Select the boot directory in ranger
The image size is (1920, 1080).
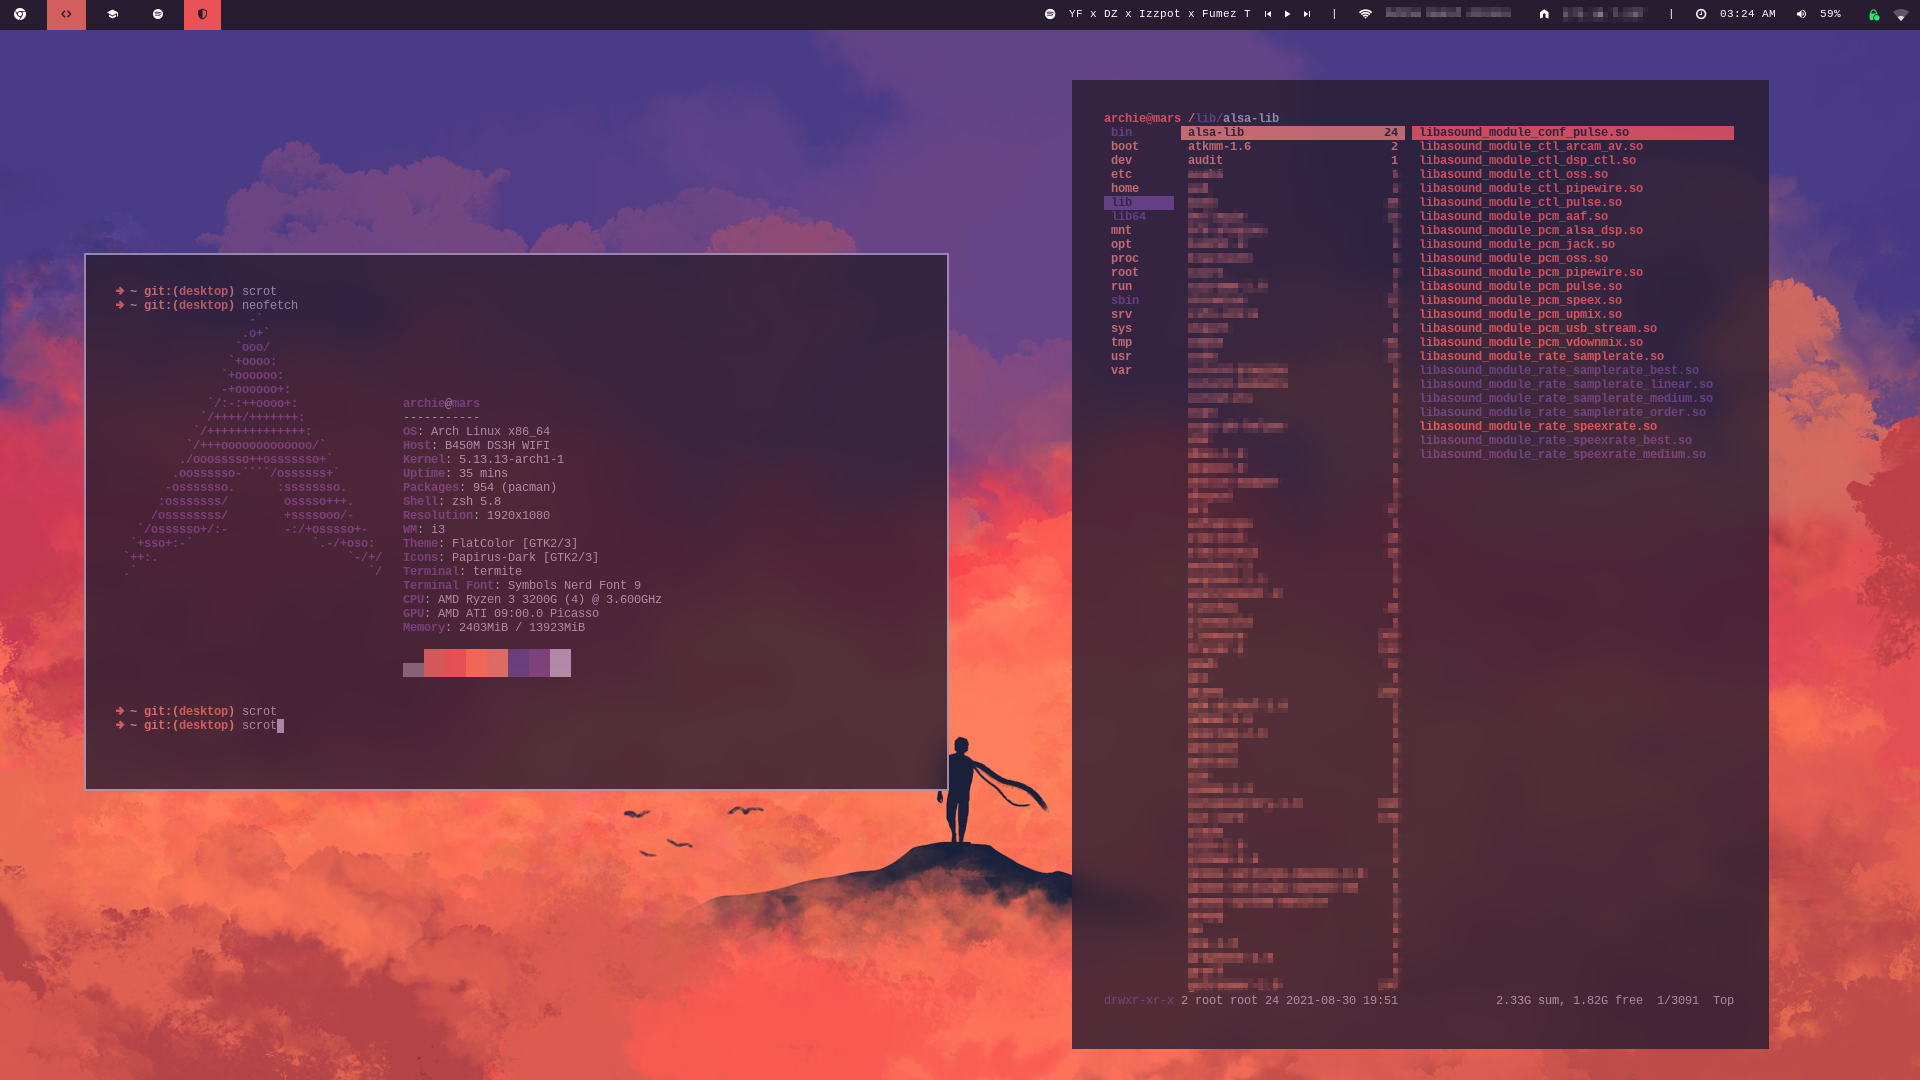(x=1124, y=146)
